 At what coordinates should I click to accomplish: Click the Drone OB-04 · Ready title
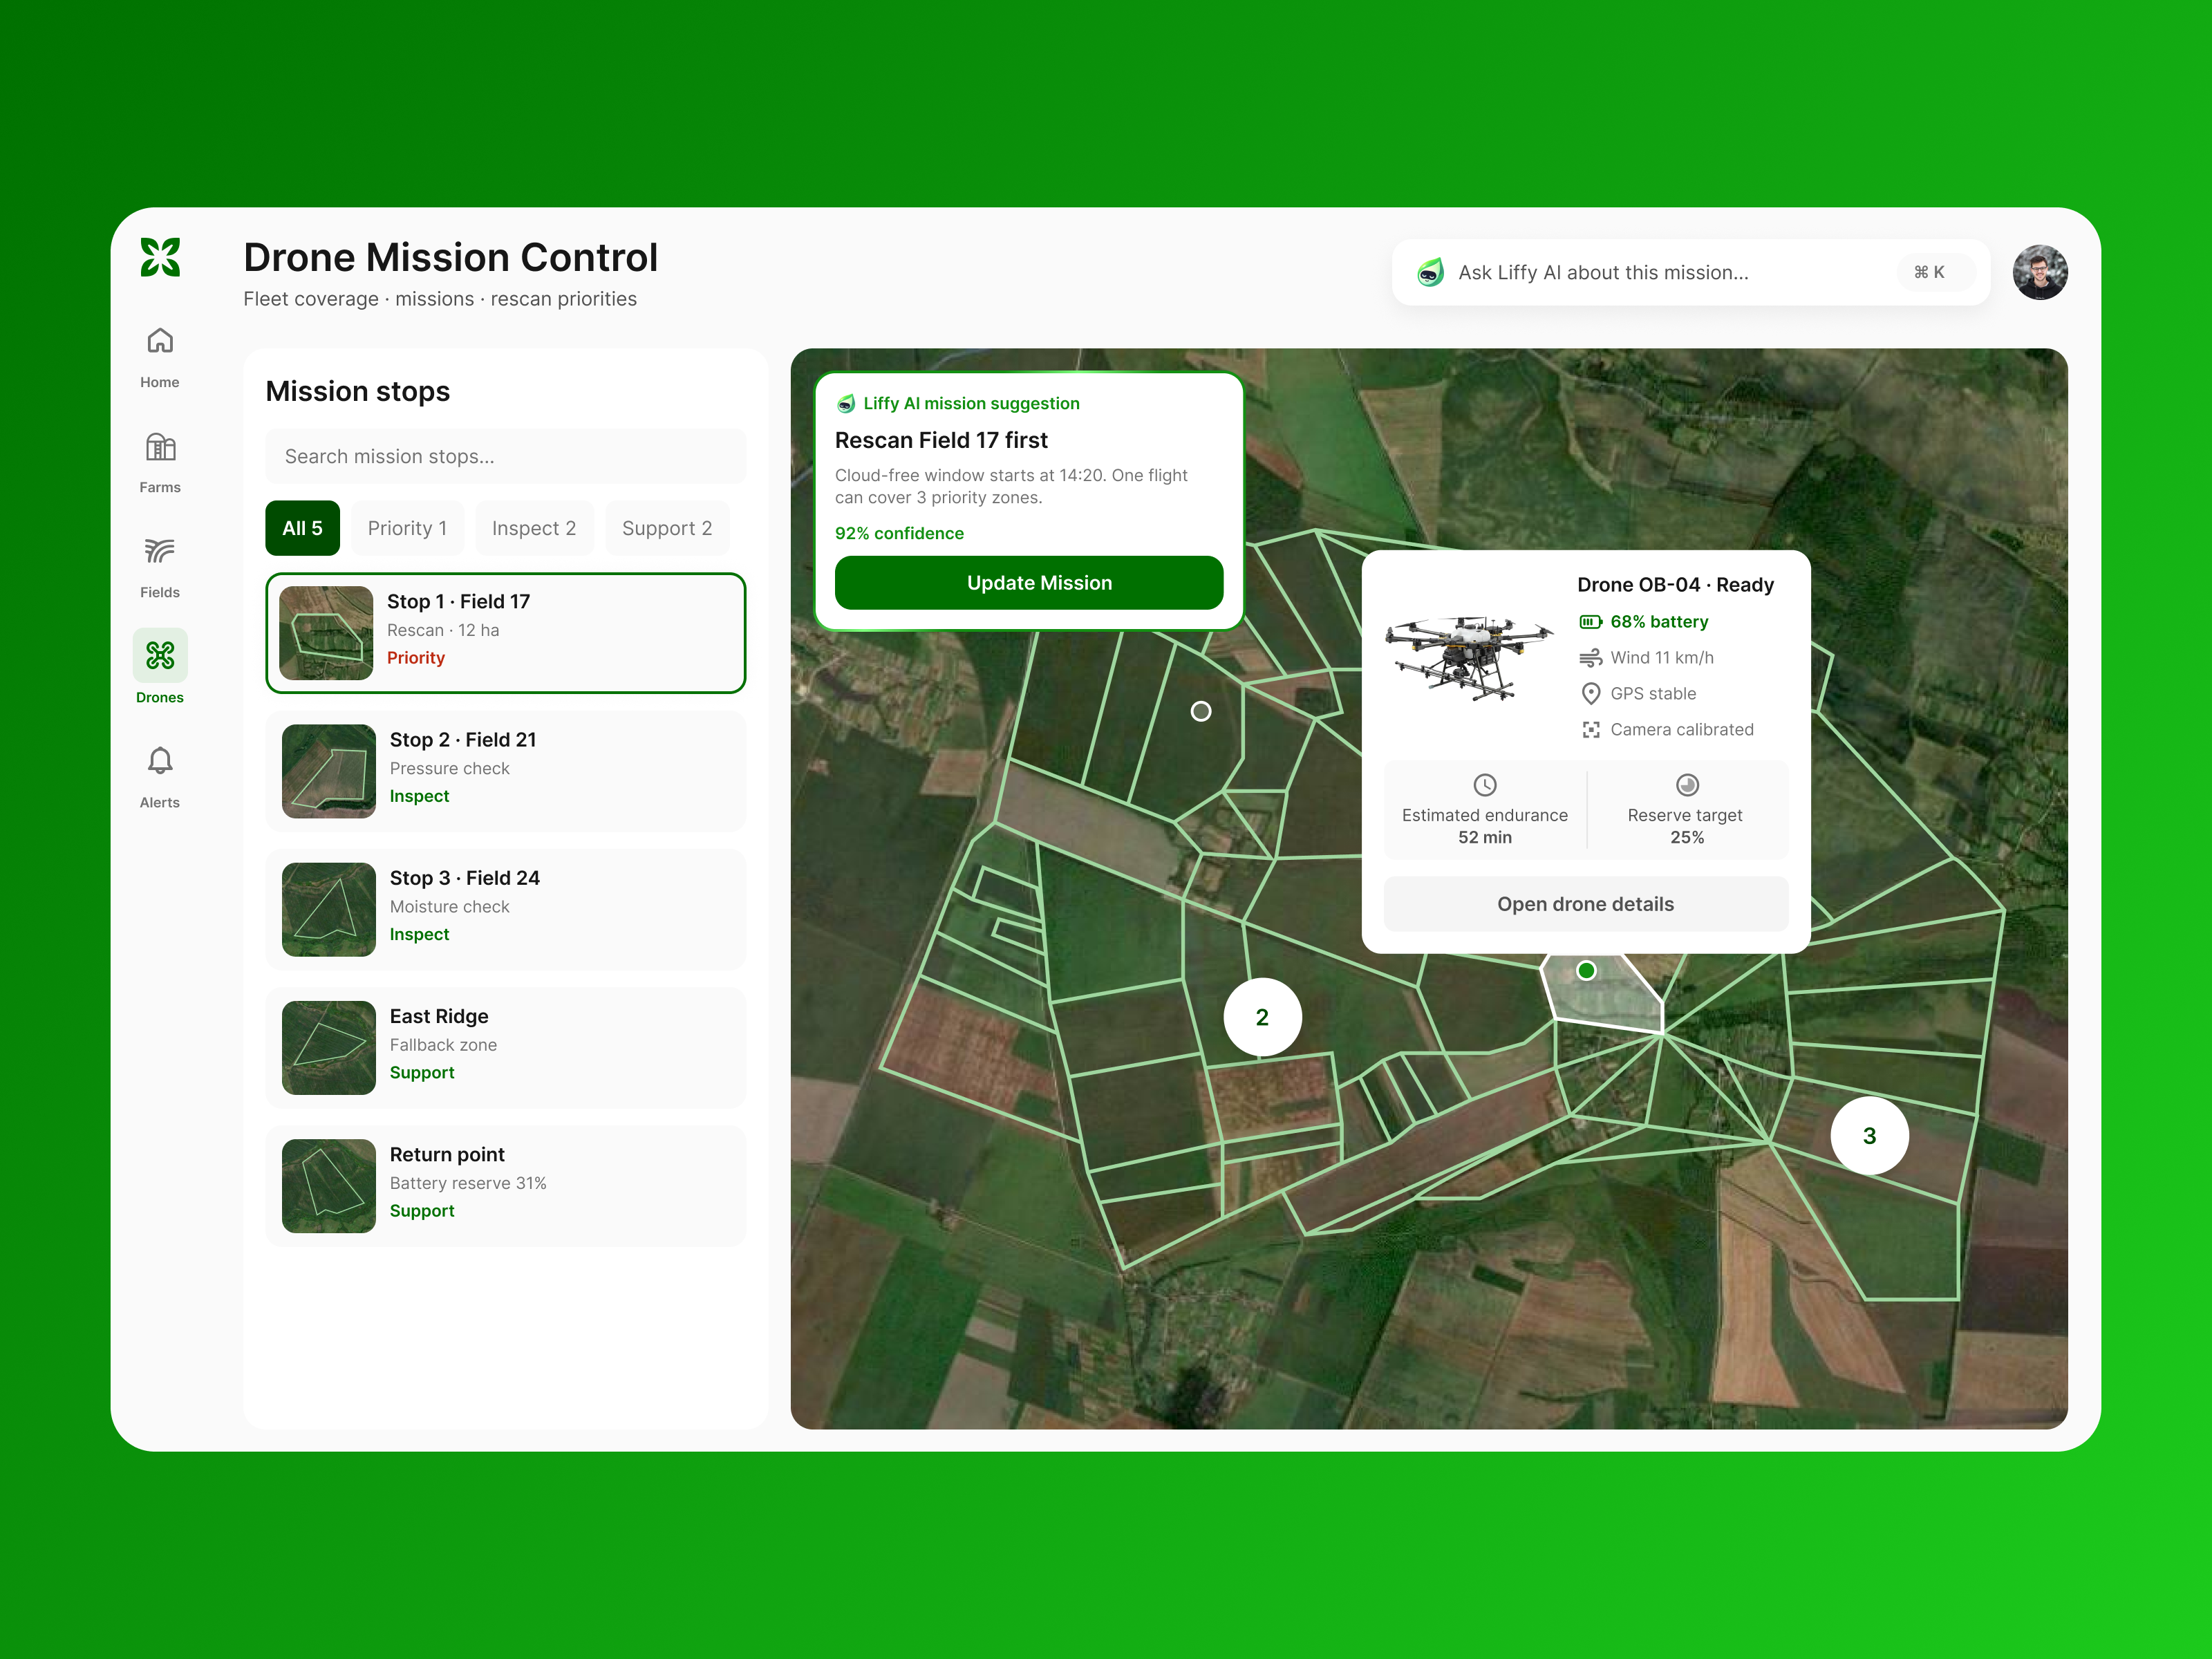click(1676, 585)
